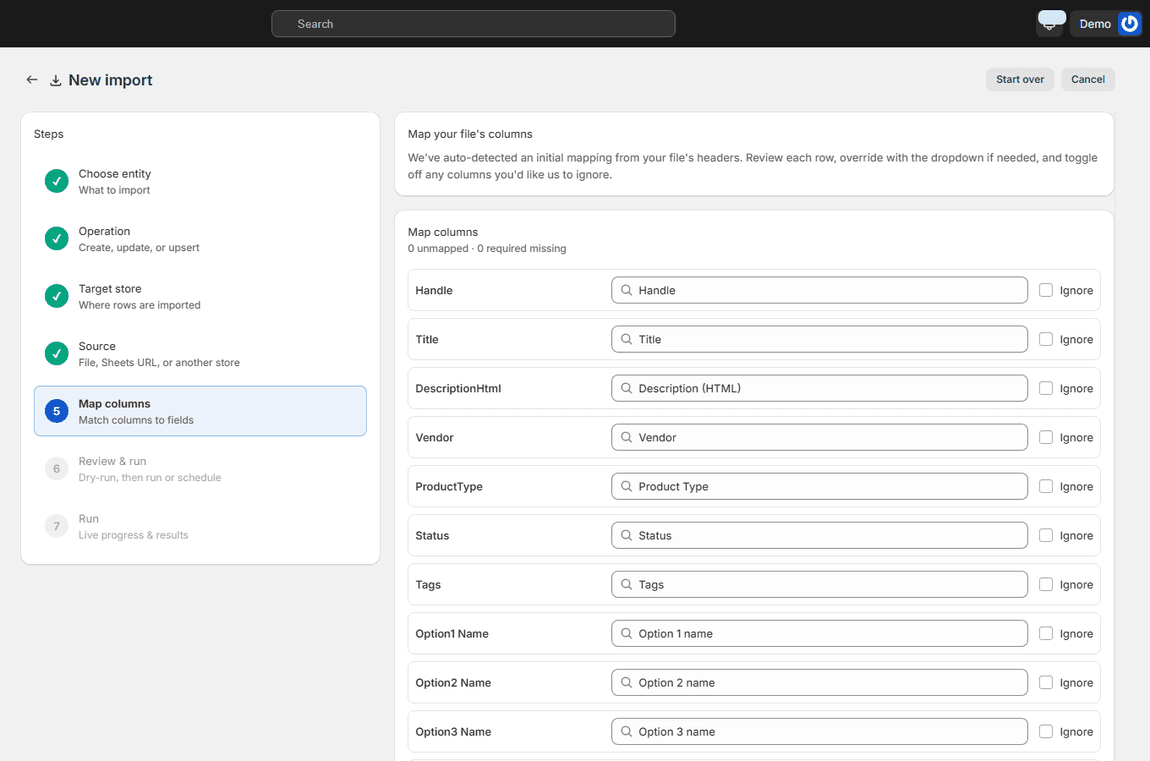Tick Ignore checkbox for Title row
Image resolution: width=1150 pixels, height=761 pixels.
(x=1046, y=339)
